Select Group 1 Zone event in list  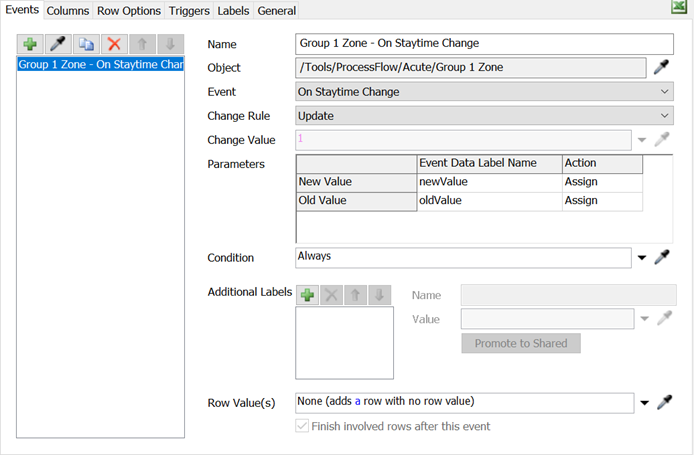click(x=100, y=65)
